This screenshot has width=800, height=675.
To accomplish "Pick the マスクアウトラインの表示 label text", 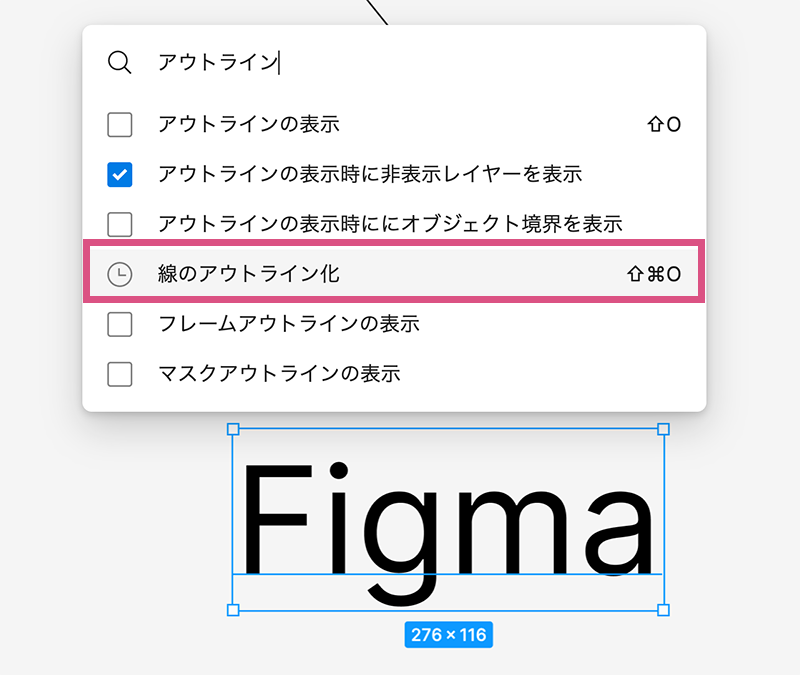I will pos(279,374).
